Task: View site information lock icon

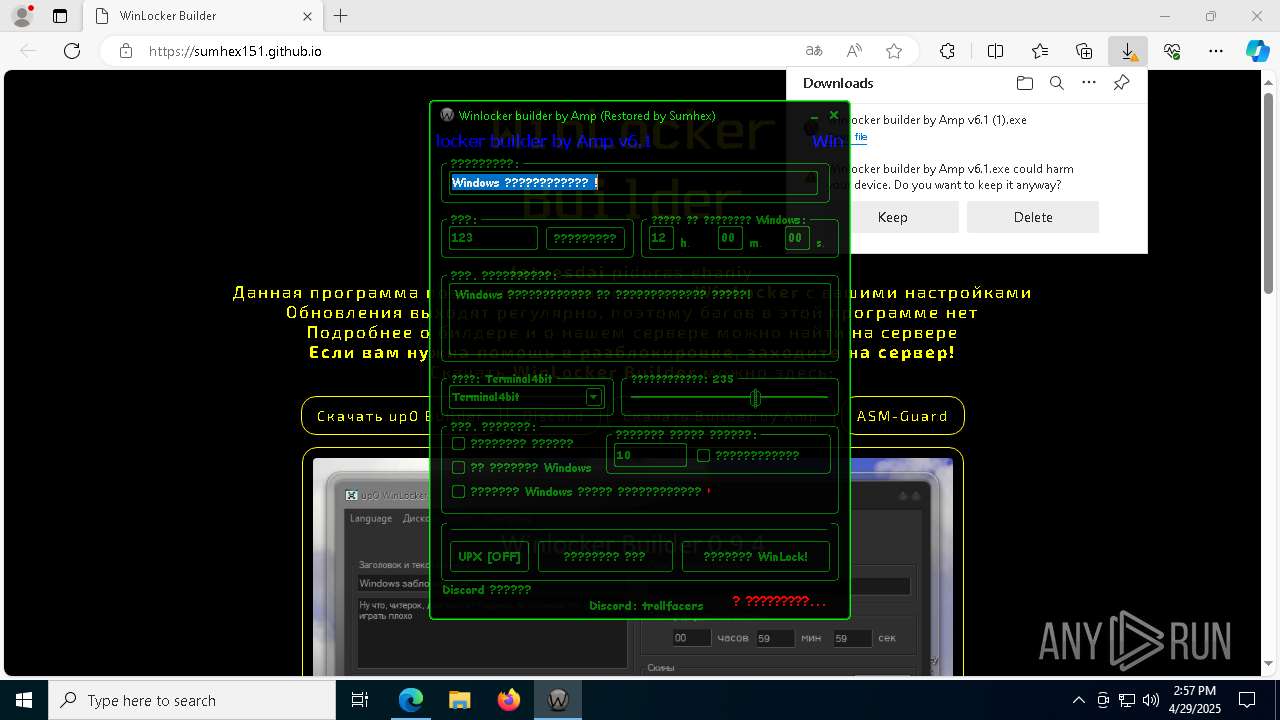Action: (126, 51)
